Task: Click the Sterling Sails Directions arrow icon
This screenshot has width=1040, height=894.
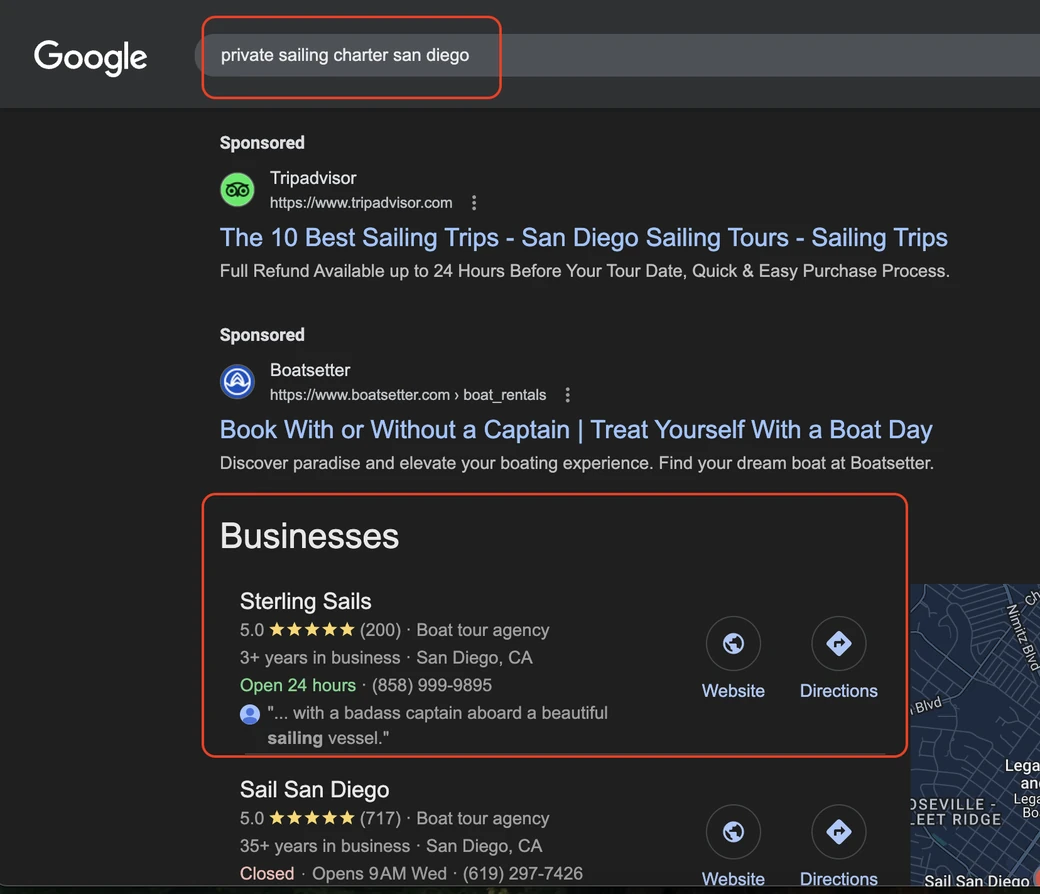Action: tap(838, 643)
